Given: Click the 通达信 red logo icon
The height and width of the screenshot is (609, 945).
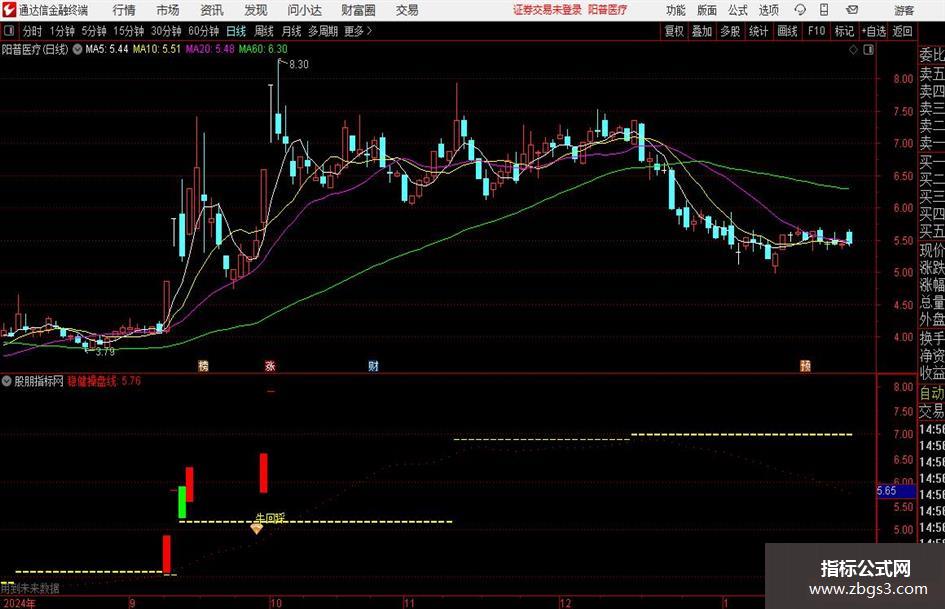Looking at the screenshot, I should coord(9,10).
